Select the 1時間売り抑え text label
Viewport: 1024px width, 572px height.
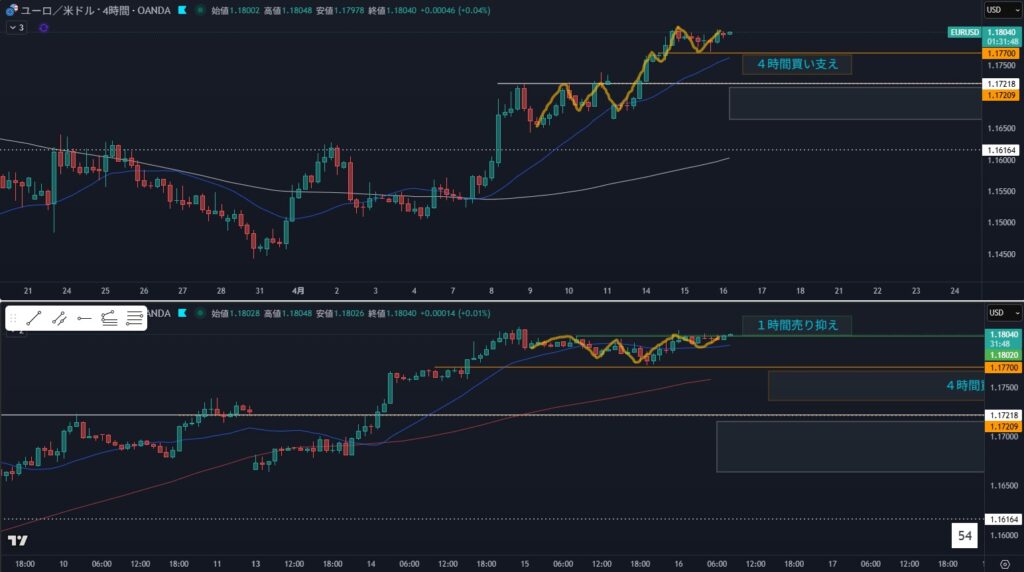796,324
